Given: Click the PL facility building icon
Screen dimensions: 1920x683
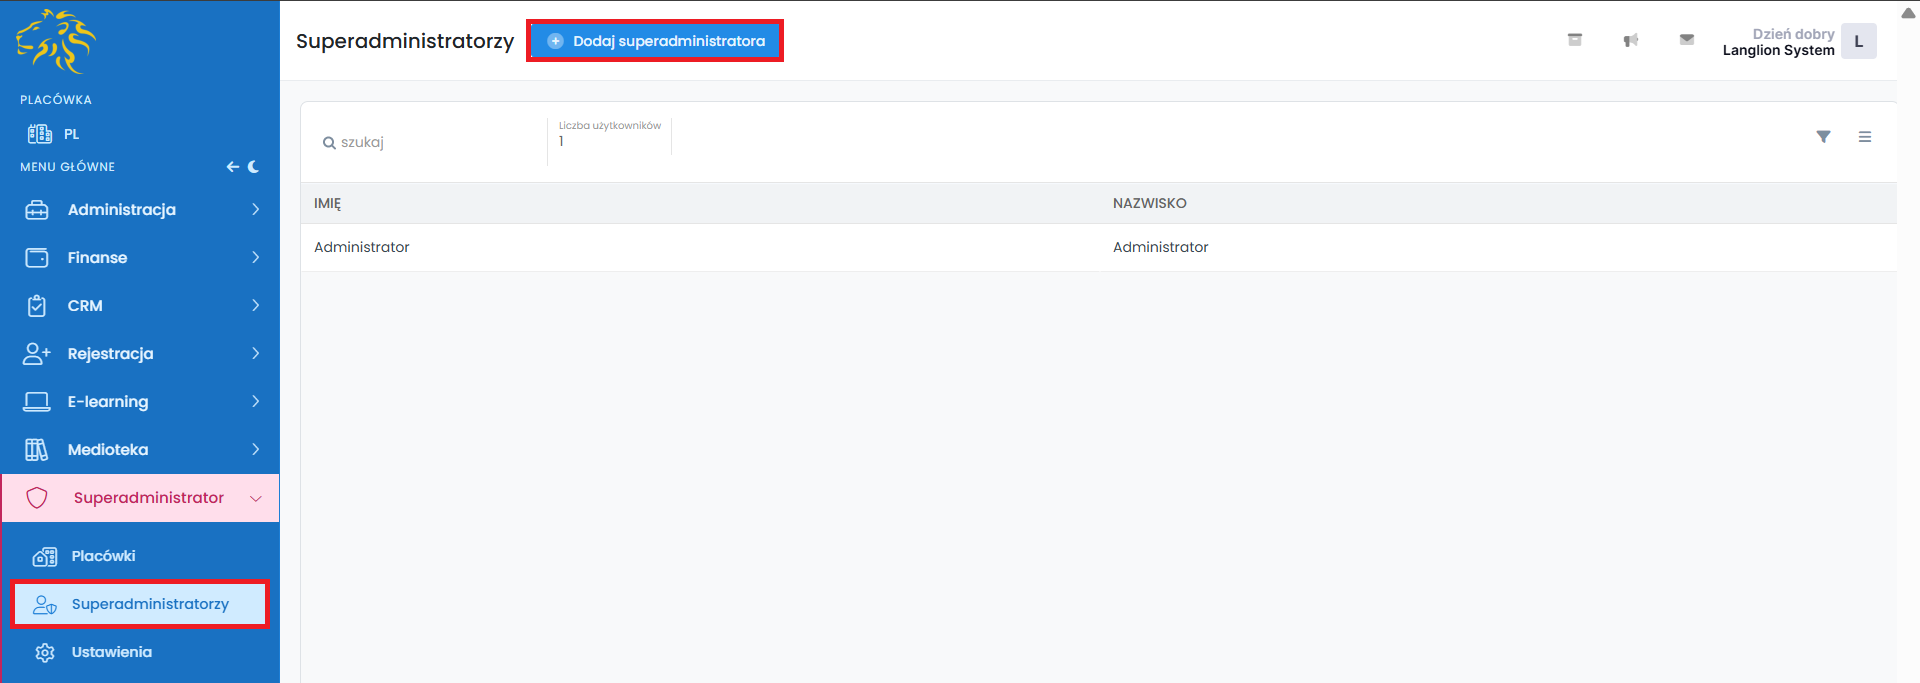Looking at the screenshot, I should click(x=40, y=134).
